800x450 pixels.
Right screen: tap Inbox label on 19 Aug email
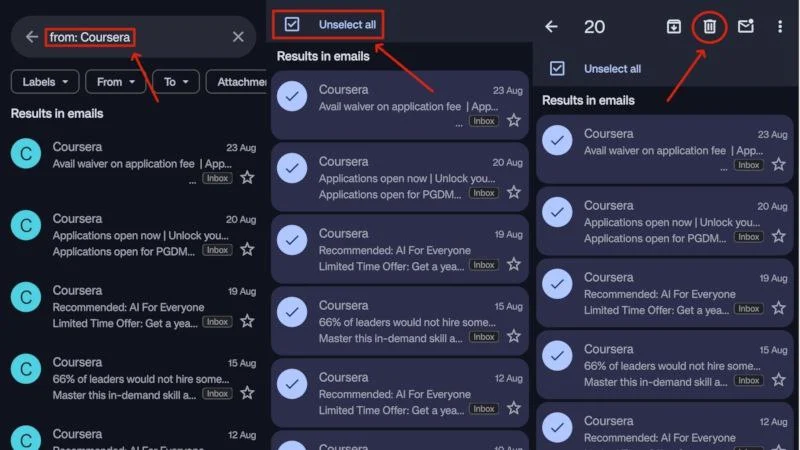click(x=748, y=309)
